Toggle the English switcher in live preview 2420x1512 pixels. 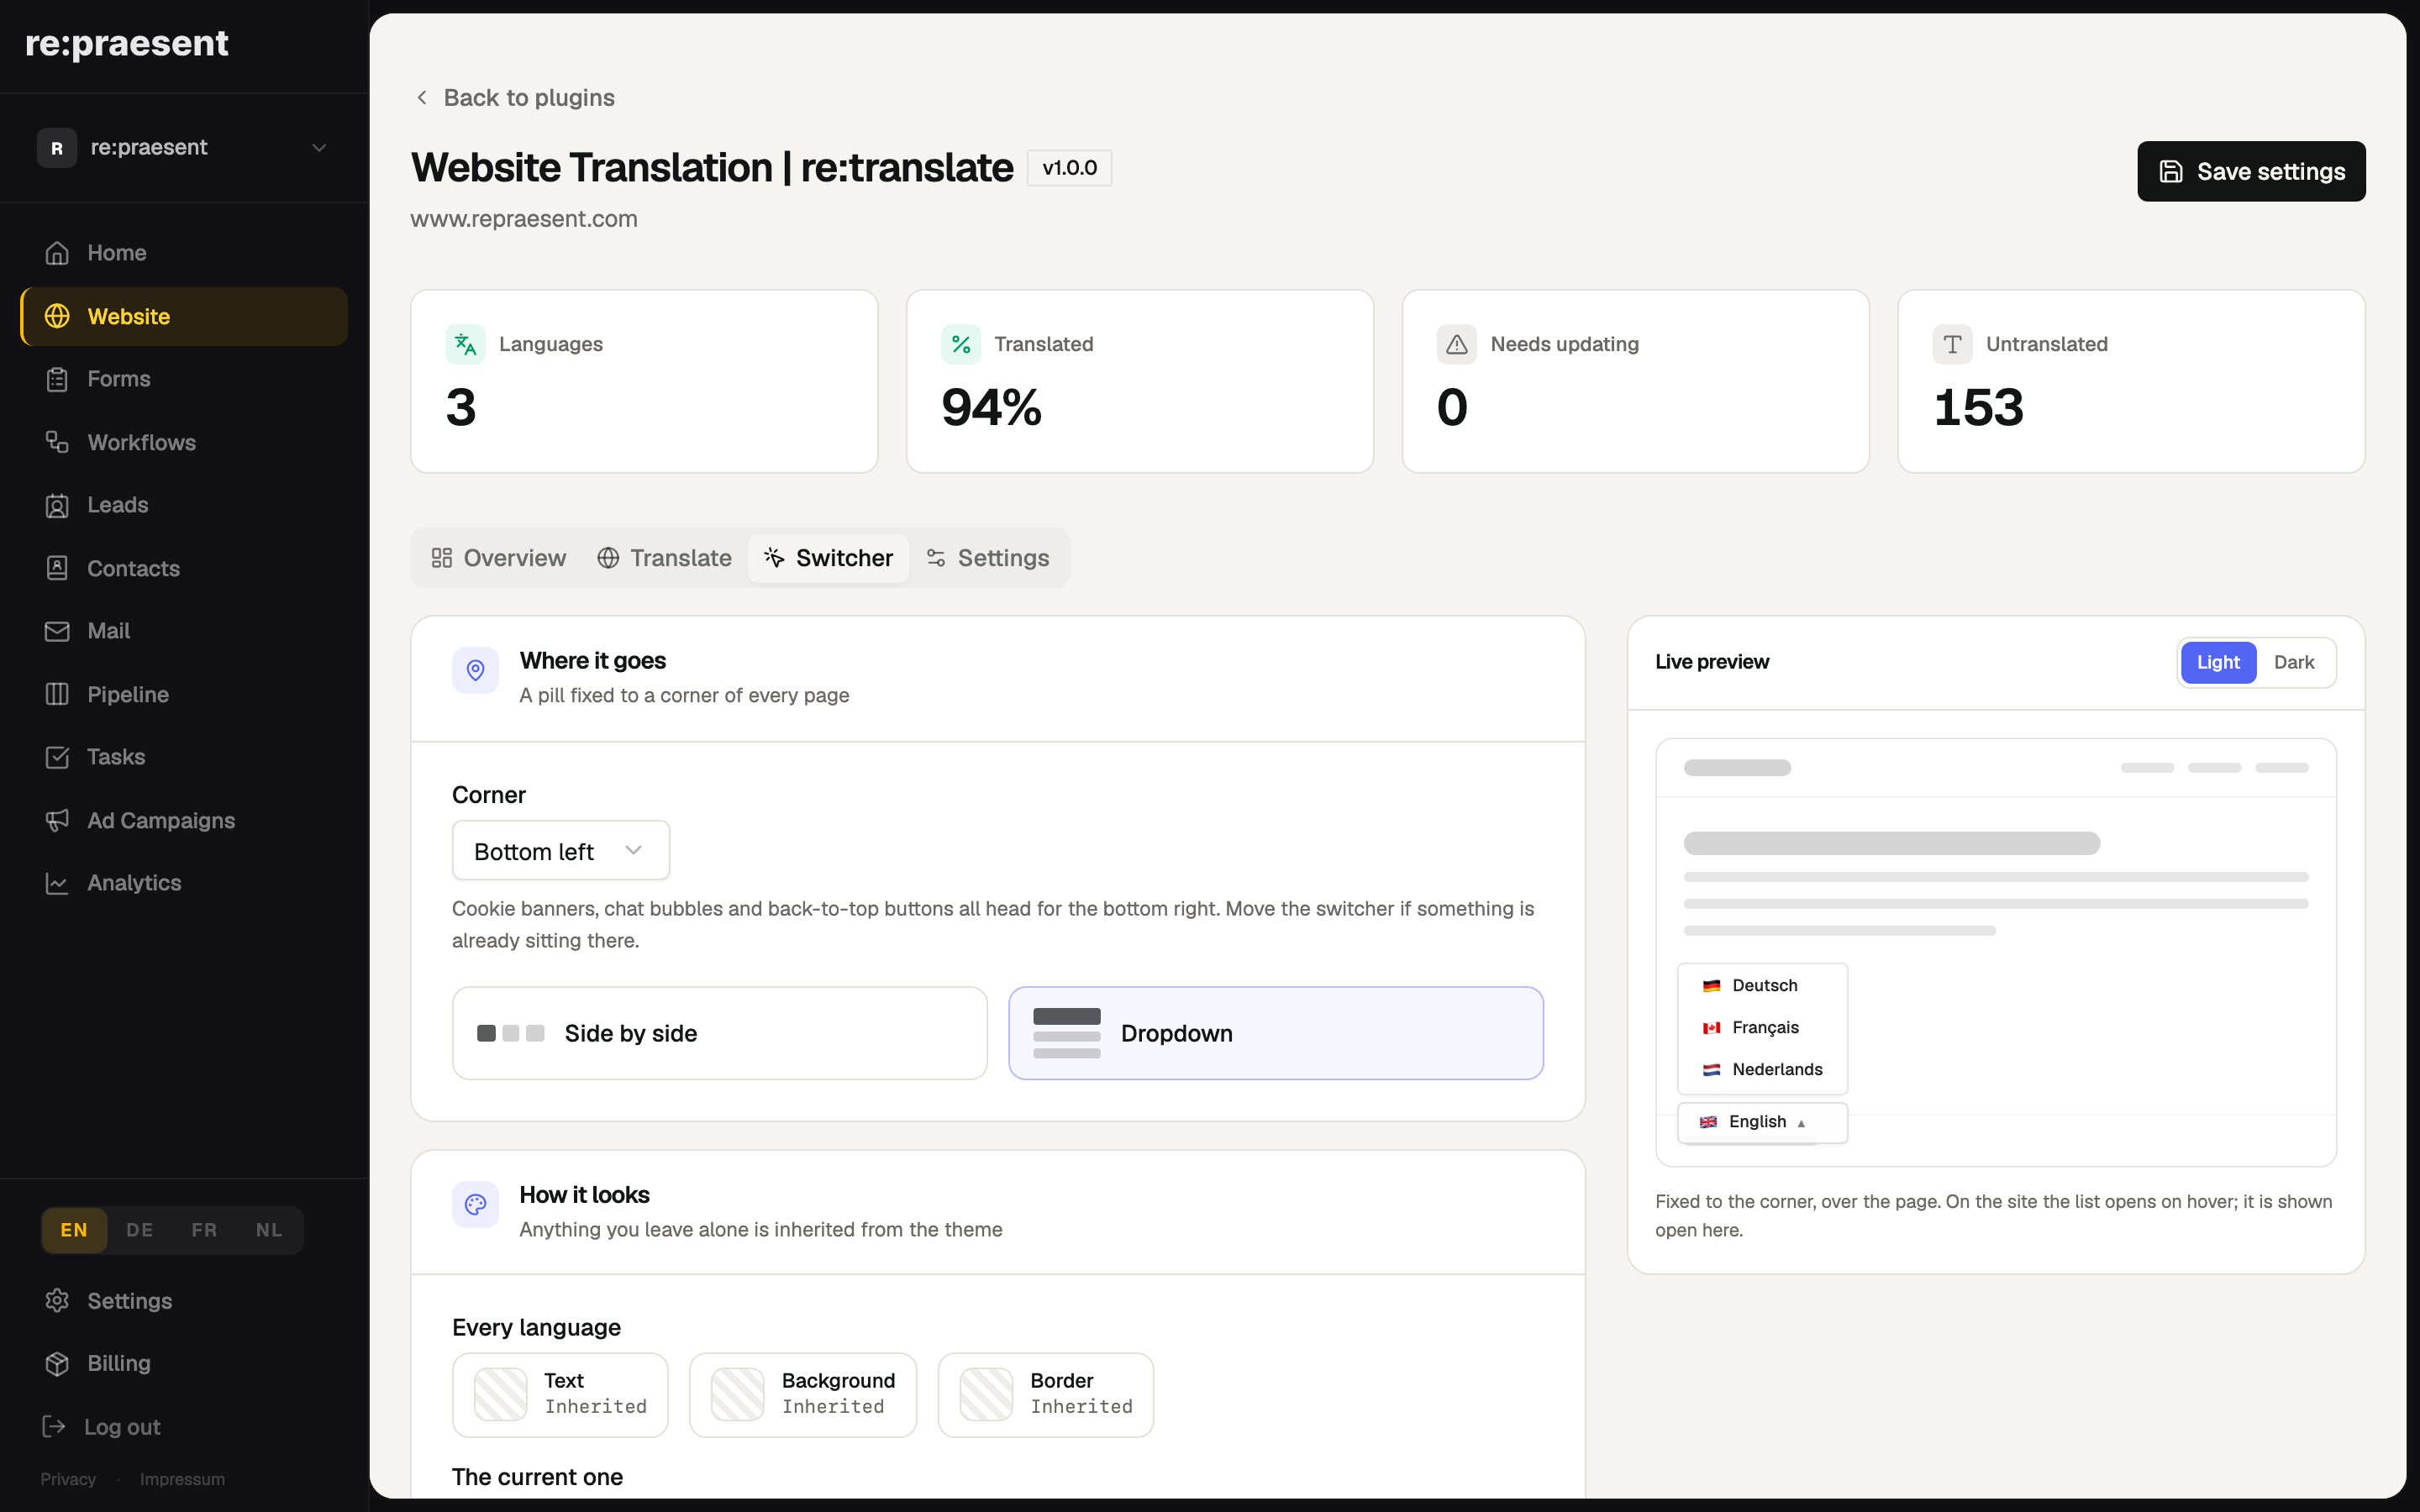click(x=1762, y=1122)
